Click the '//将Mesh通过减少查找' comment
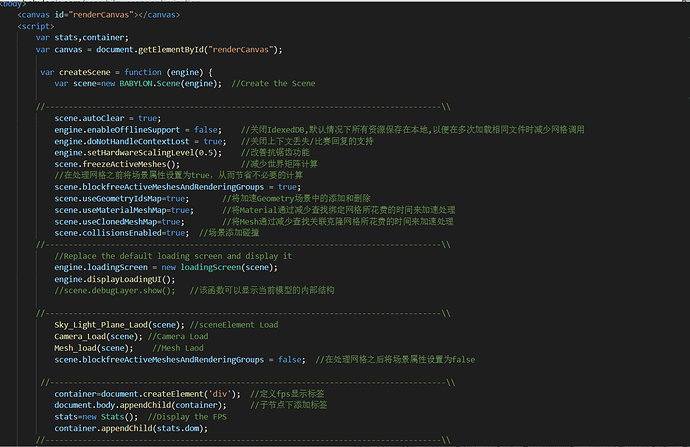Image resolution: width=690 pixels, height=447 pixels. 338,221
